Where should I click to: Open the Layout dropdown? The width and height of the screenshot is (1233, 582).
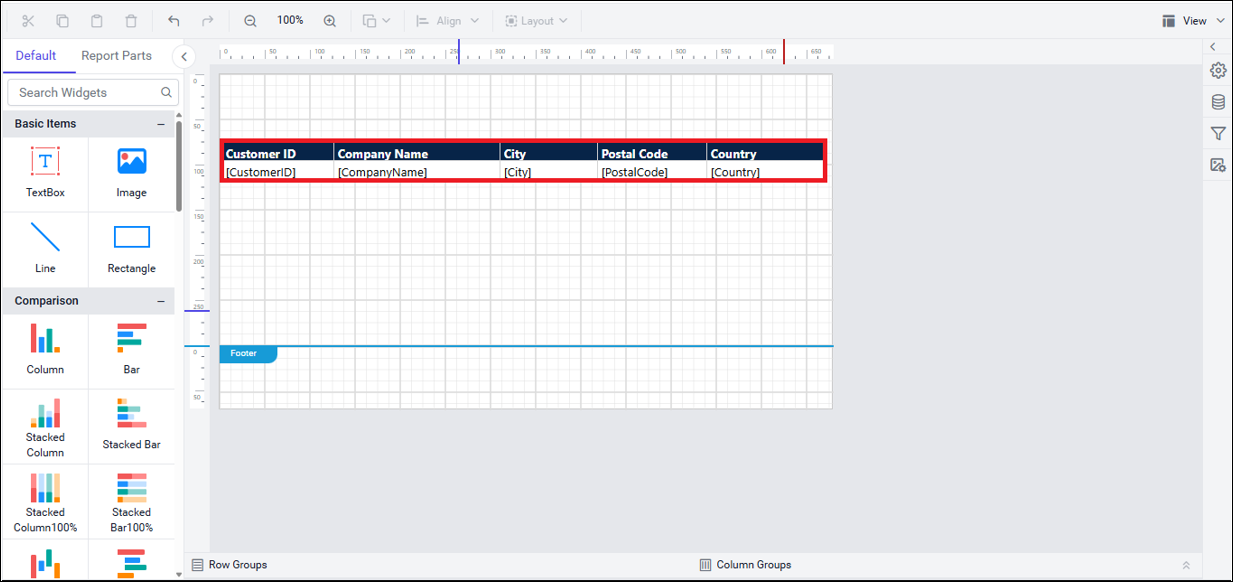tap(536, 19)
